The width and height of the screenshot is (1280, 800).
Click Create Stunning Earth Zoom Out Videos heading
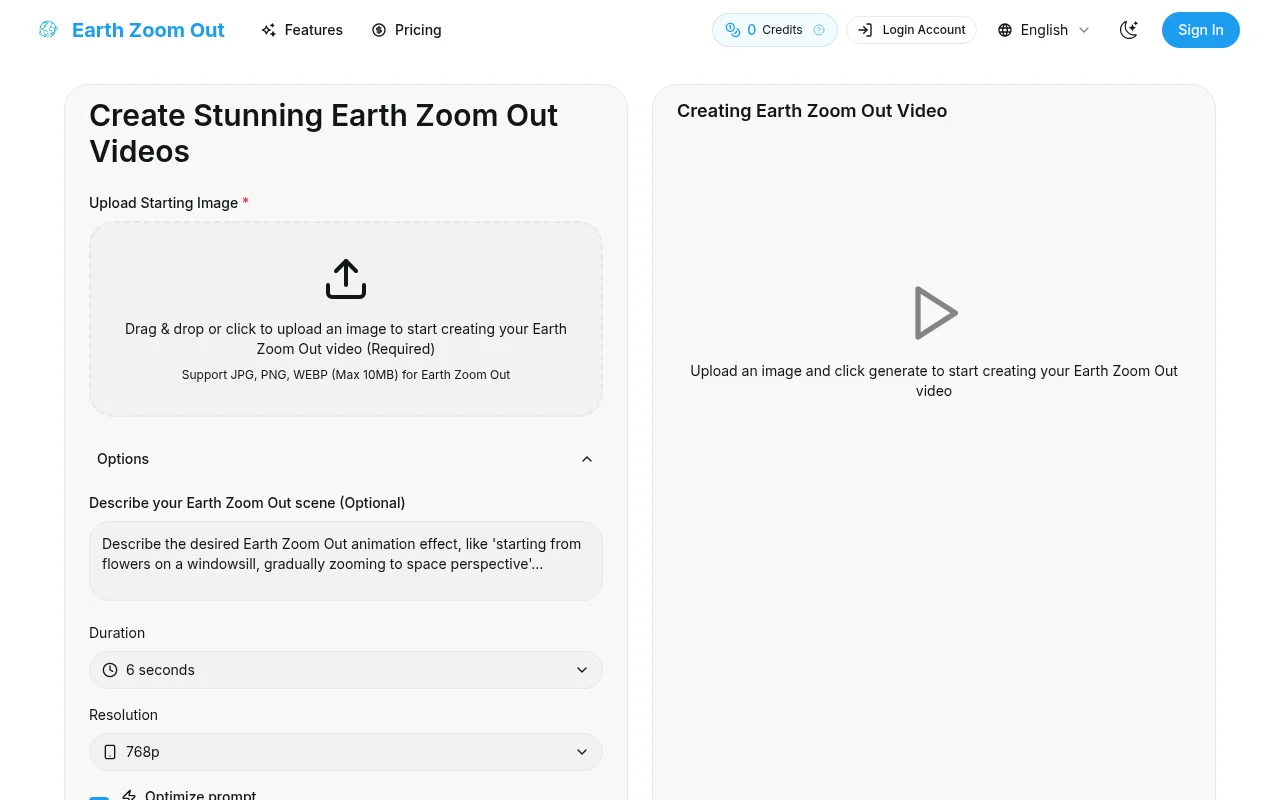(323, 133)
